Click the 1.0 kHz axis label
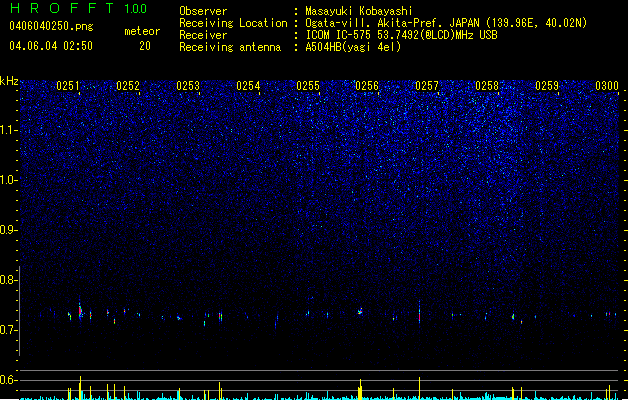 point(9,180)
